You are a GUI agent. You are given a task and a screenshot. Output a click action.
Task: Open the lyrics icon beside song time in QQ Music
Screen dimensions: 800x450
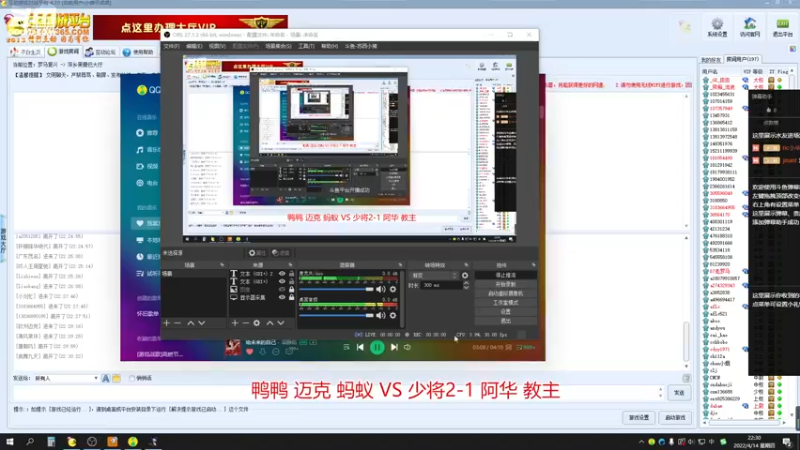tap(508, 347)
